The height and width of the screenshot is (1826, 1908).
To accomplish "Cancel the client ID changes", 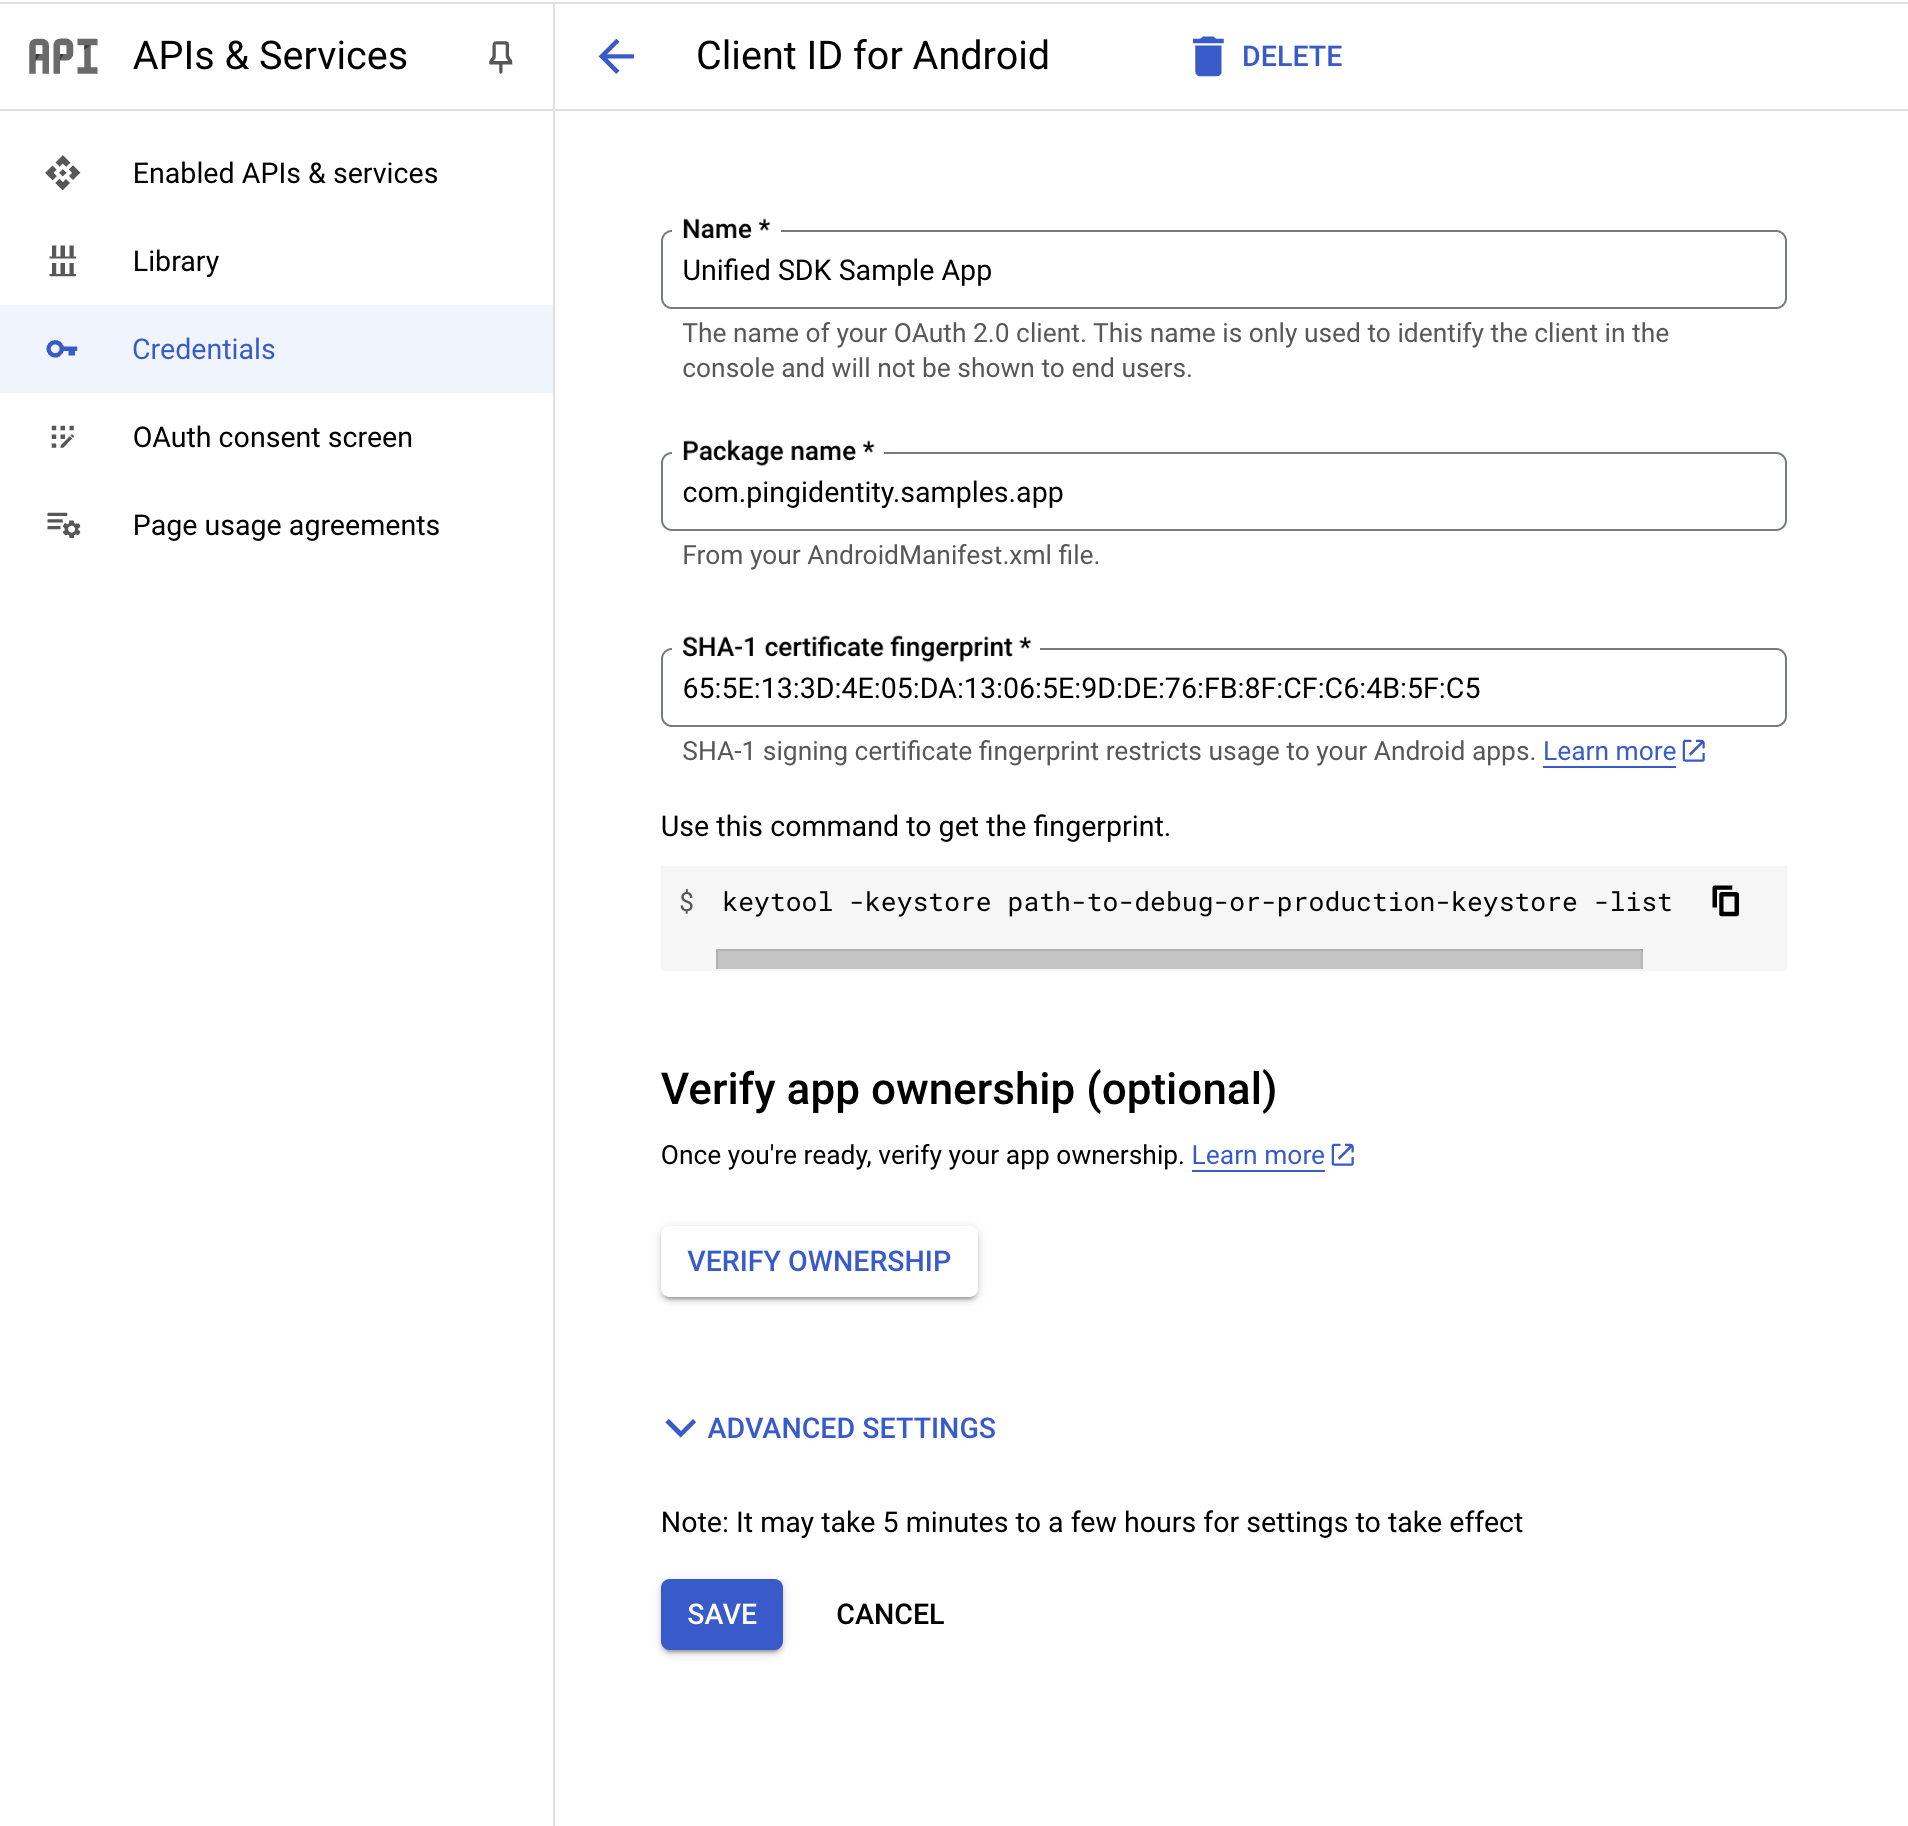I will point(889,1613).
